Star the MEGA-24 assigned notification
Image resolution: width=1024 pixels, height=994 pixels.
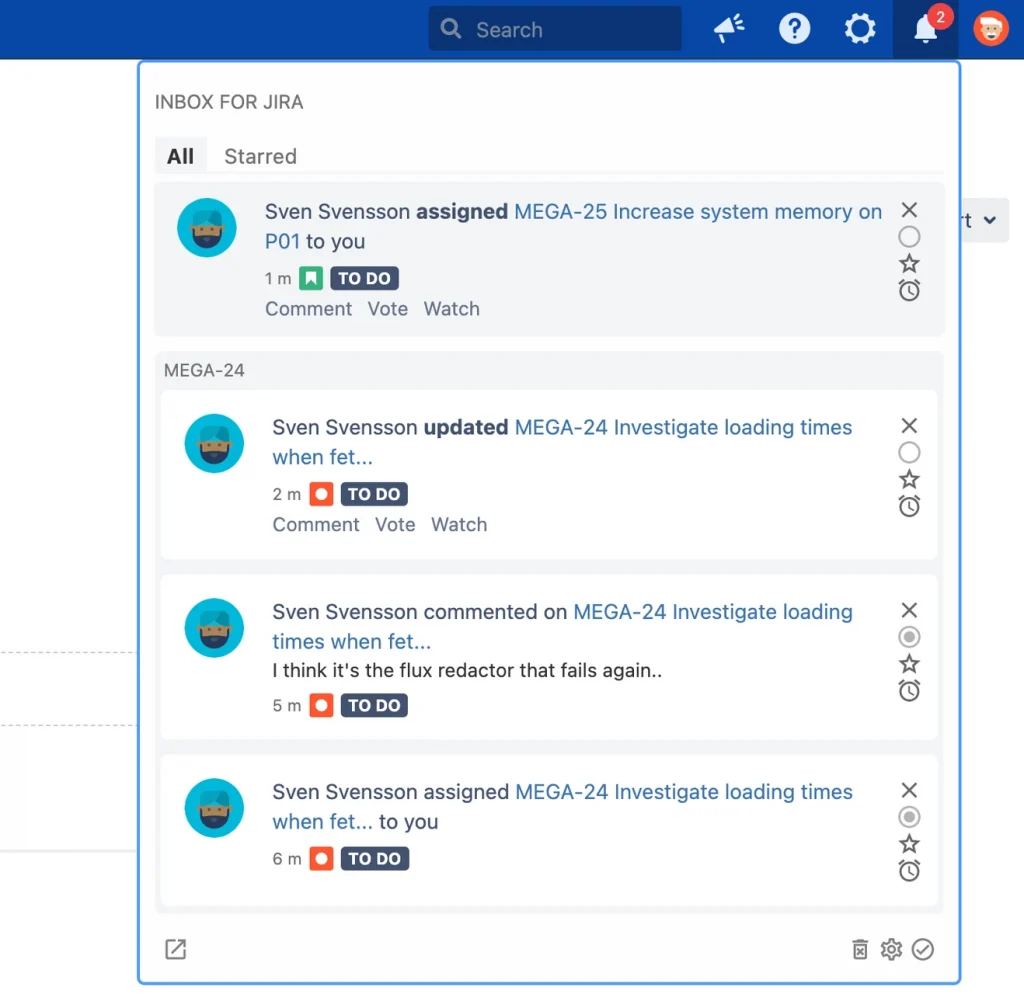coord(908,844)
